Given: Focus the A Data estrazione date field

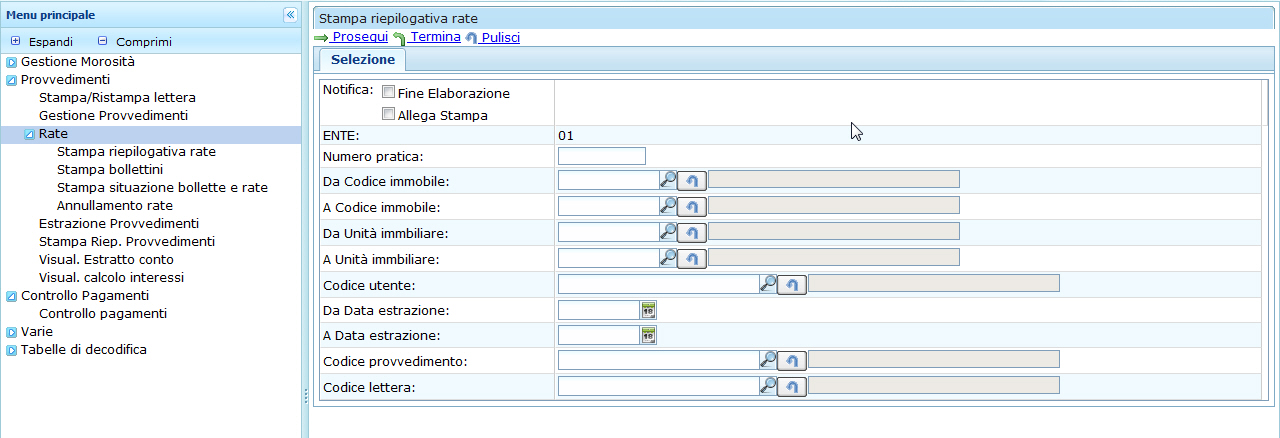Looking at the screenshot, I should [x=599, y=336].
